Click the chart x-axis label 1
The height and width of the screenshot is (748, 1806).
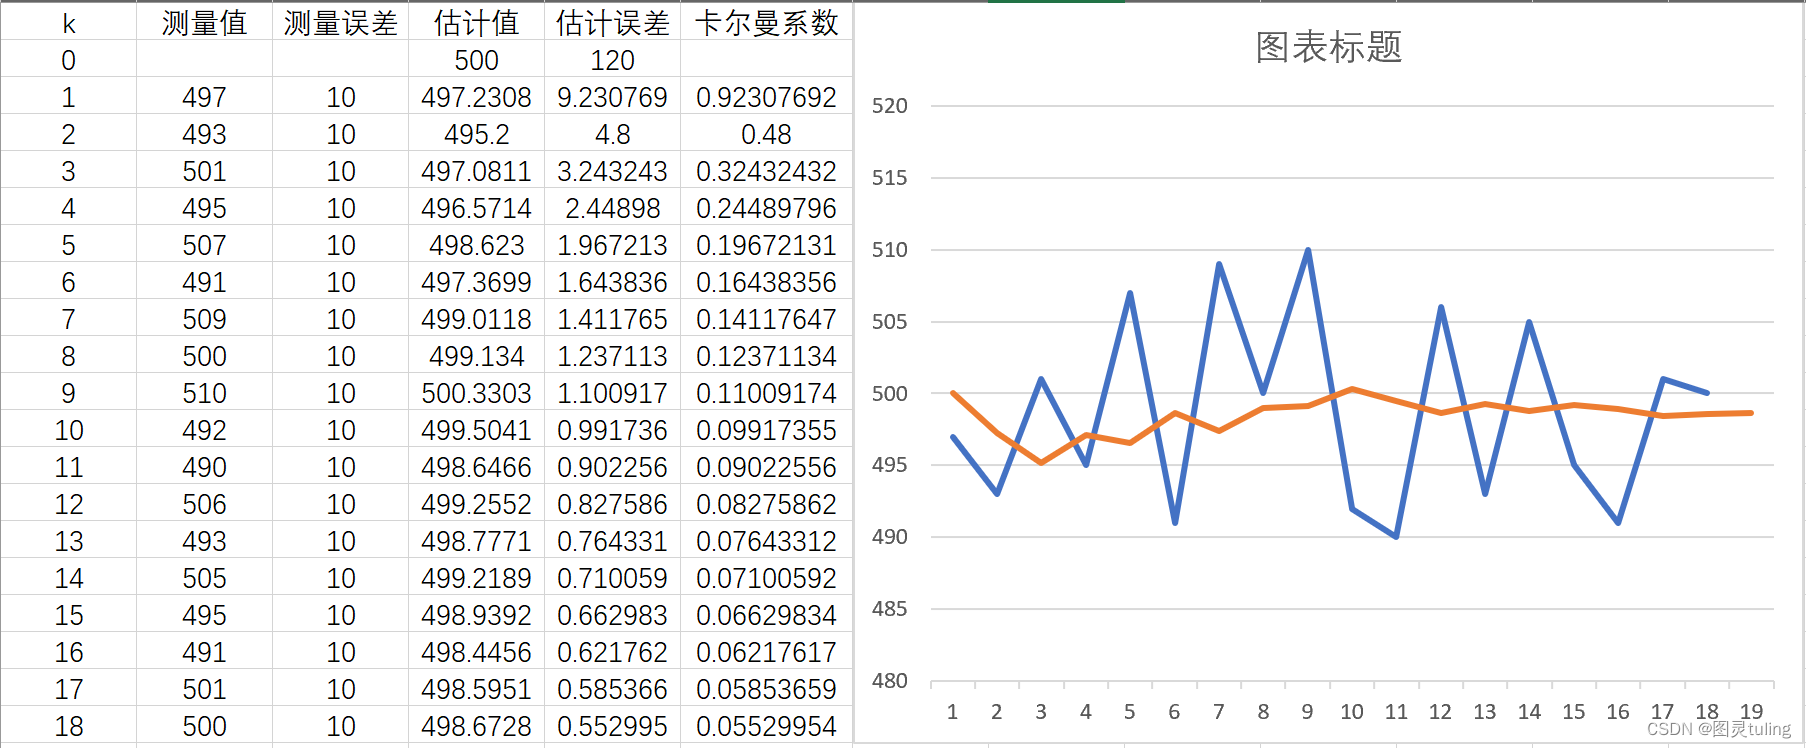(952, 712)
